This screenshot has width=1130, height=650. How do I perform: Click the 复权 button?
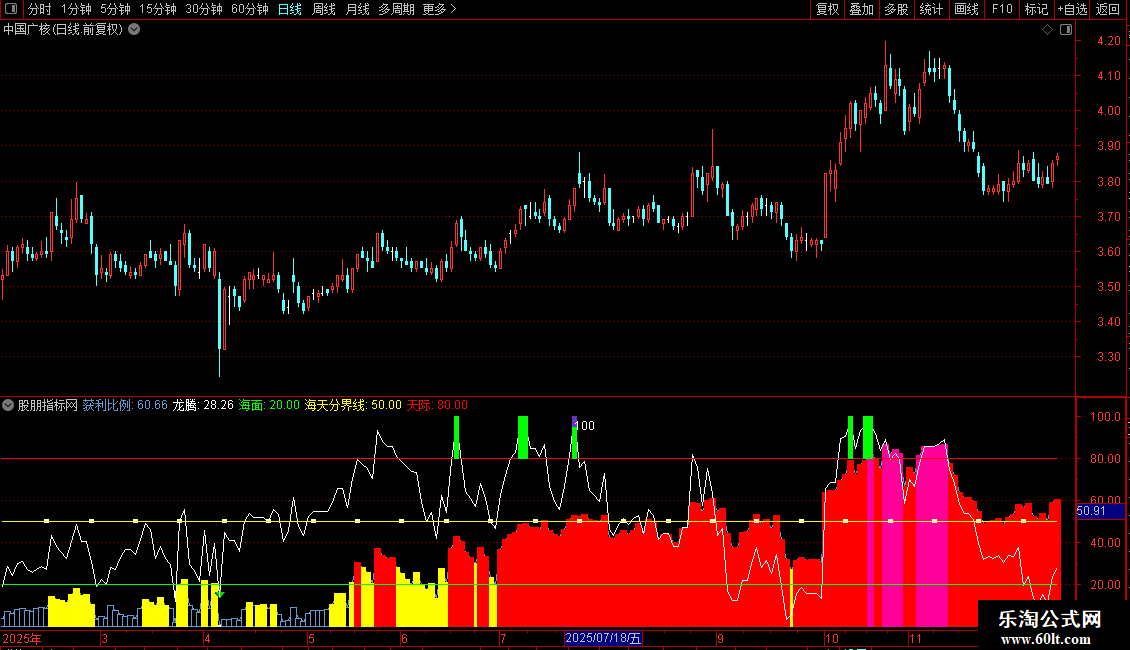click(x=827, y=9)
